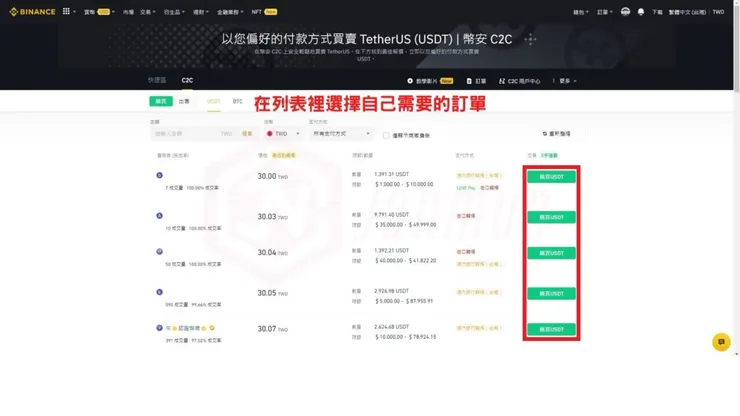Click advertiser avatar in 30.00 TWD row
This screenshot has width=740, height=416.
tap(160, 175)
